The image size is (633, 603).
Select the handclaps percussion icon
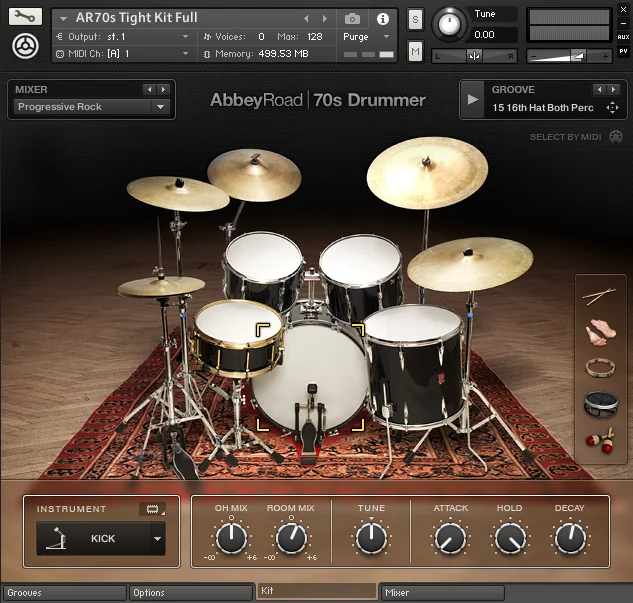pyautogui.click(x=600, y=332)
